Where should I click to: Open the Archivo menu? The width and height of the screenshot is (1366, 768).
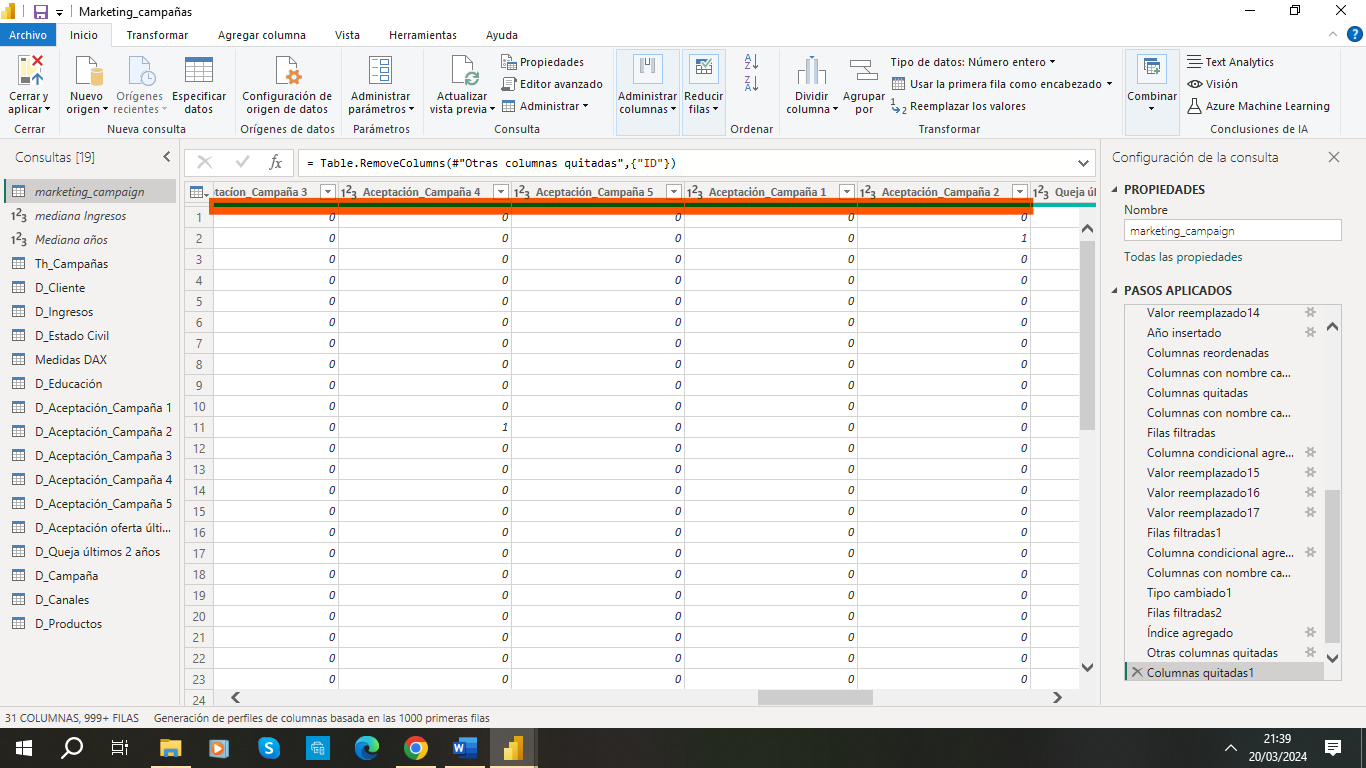(28, 34)
